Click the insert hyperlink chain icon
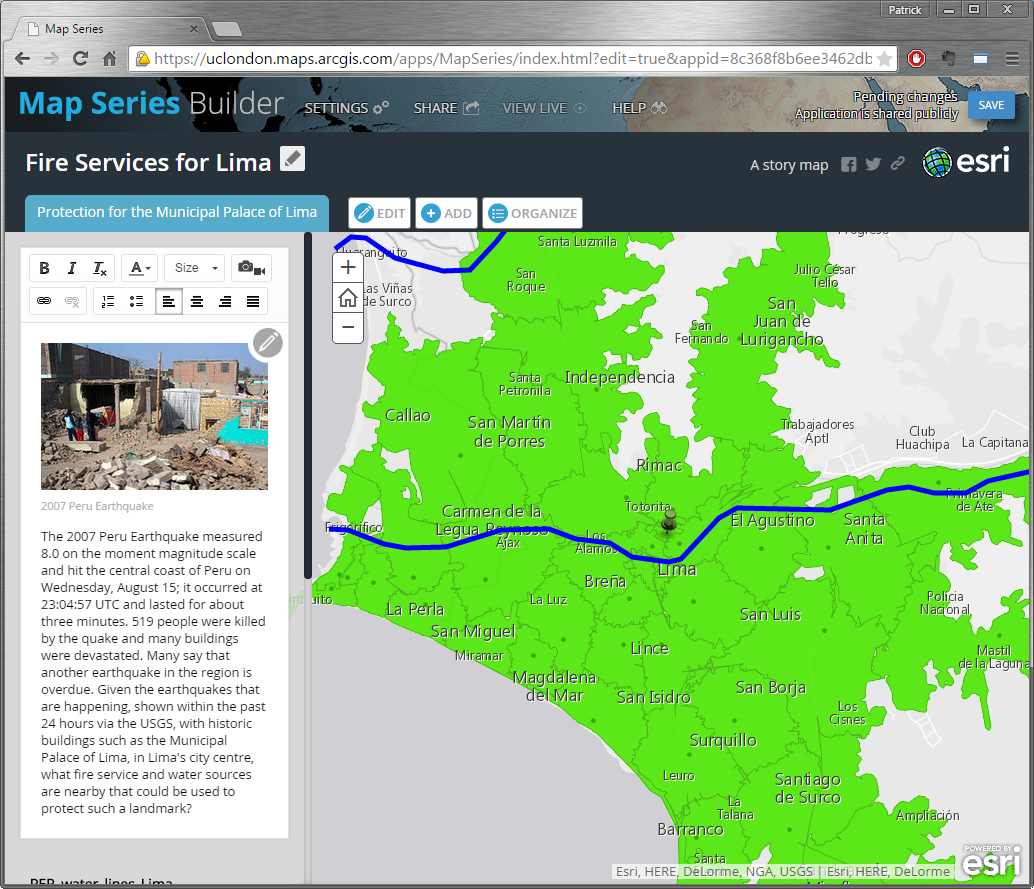The width and height of the screenshot is (1034, 889). tap(44, 300)
